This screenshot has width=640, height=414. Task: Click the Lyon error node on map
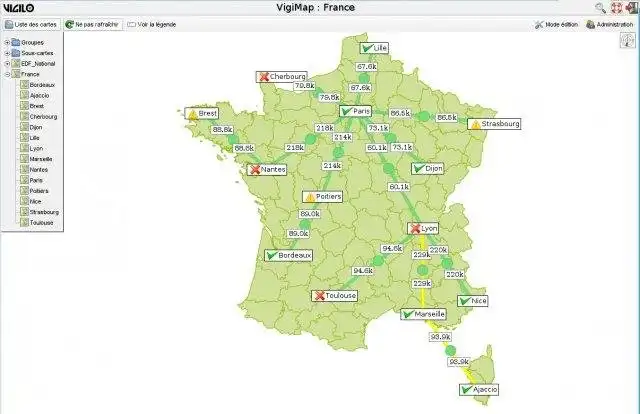point(423,229)
